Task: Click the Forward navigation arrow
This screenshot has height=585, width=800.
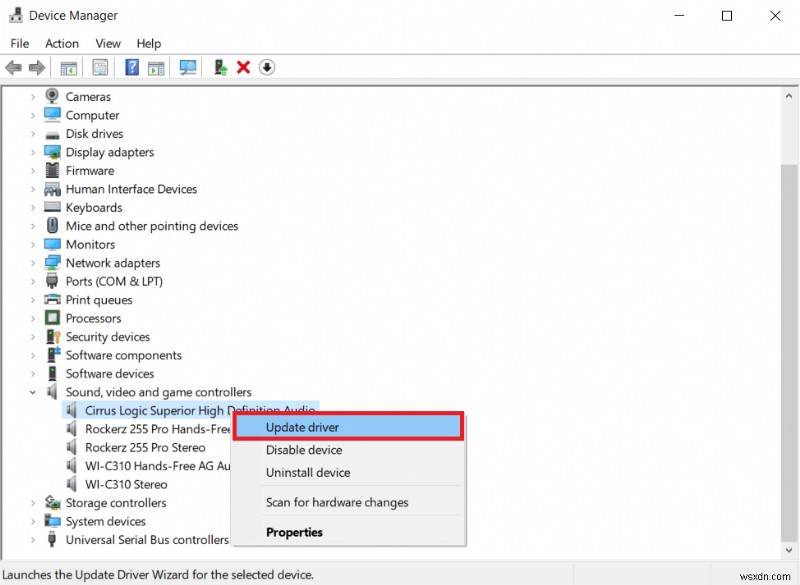Action: pyautogui.click(x=37, y=67)
